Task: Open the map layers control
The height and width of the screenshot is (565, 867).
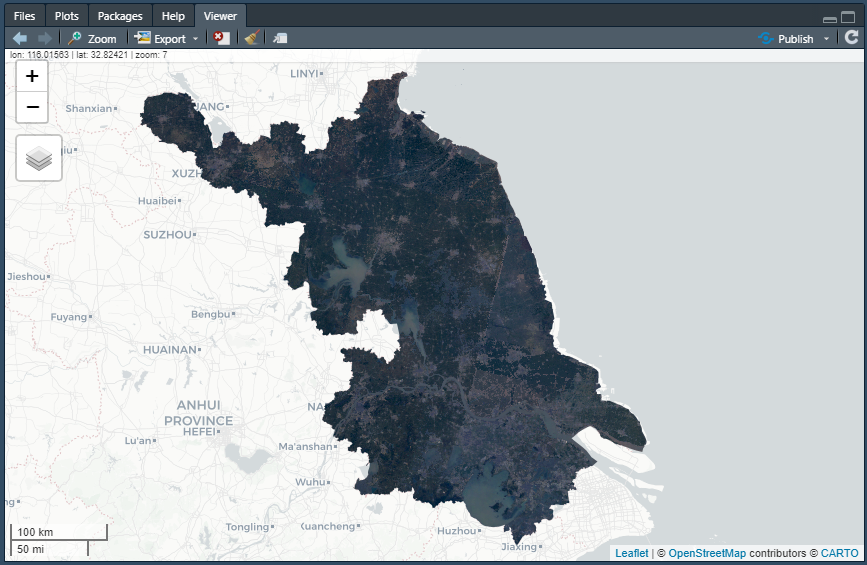Action: [x=39, y=158]
